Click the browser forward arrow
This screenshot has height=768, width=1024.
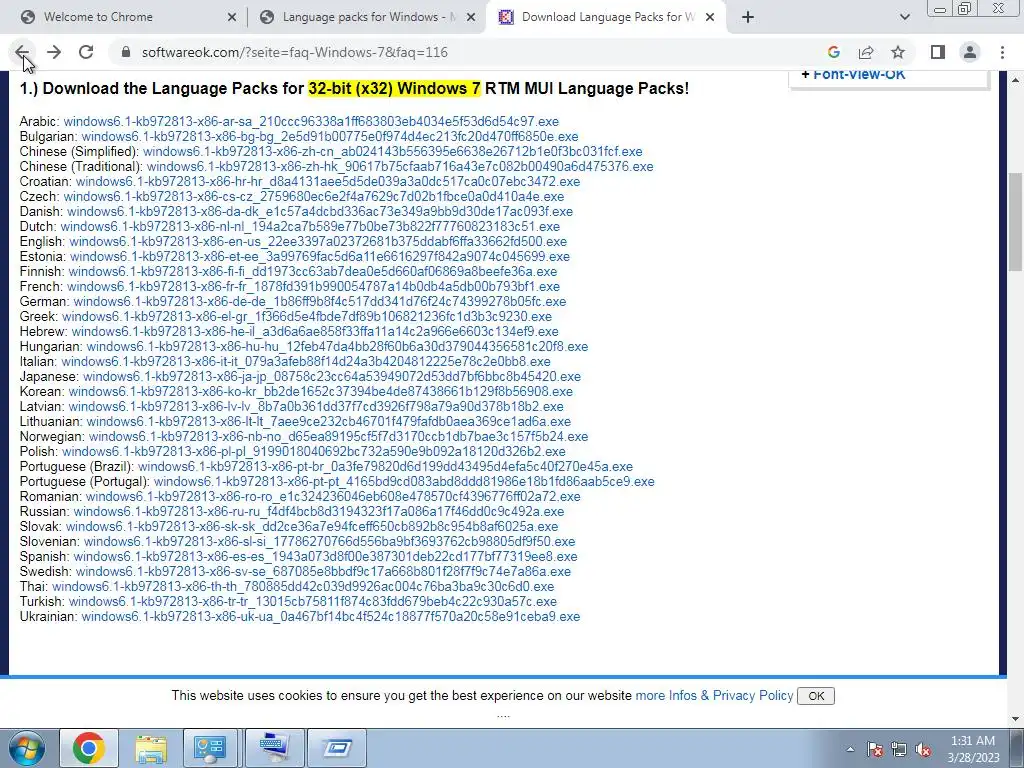(x=54, y=52)
